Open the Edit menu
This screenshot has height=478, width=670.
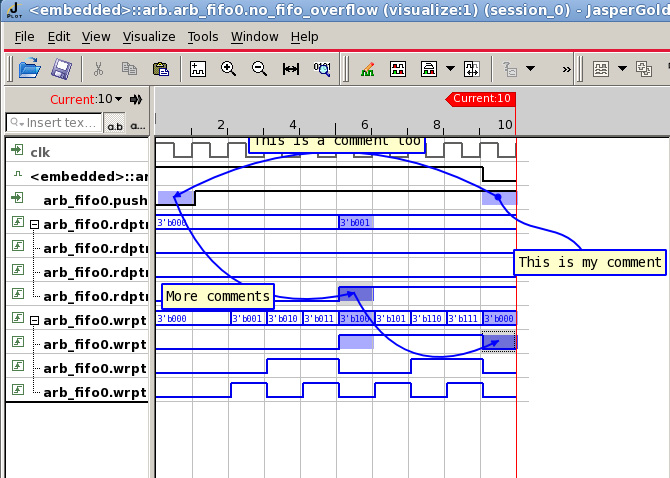click(x=59, y=37)
